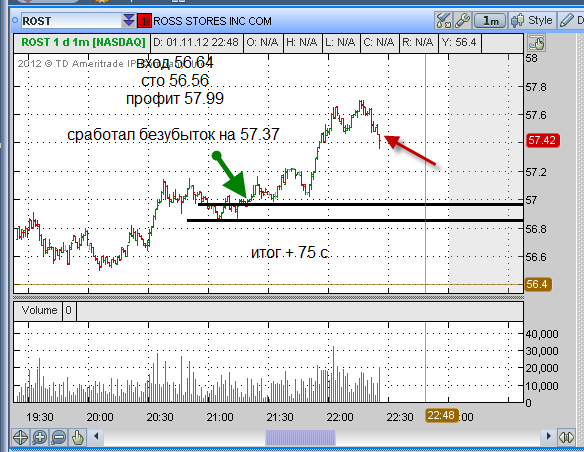Image resolution: width=584 pixels, height=452 pixels.
Task: Click the ROST 1 d 1m [NASDAQ] label
Action: coord(83,43)
